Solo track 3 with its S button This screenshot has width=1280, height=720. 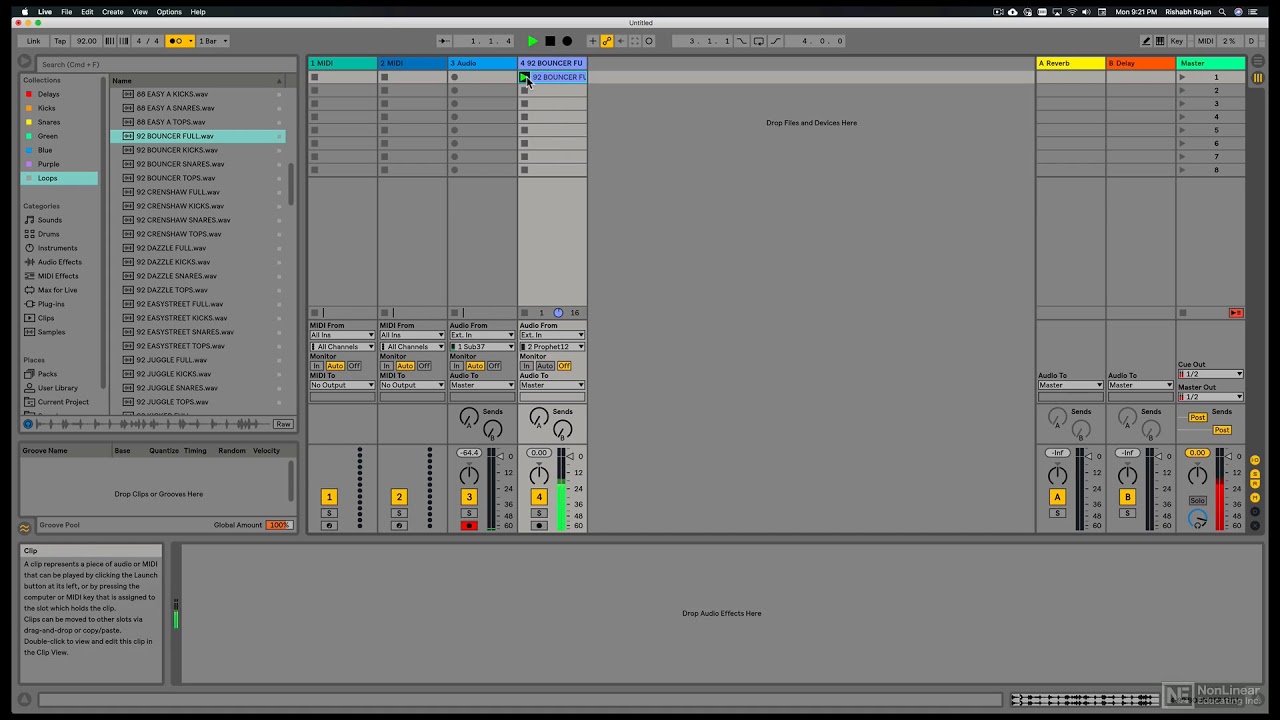[x=468, y=513]
